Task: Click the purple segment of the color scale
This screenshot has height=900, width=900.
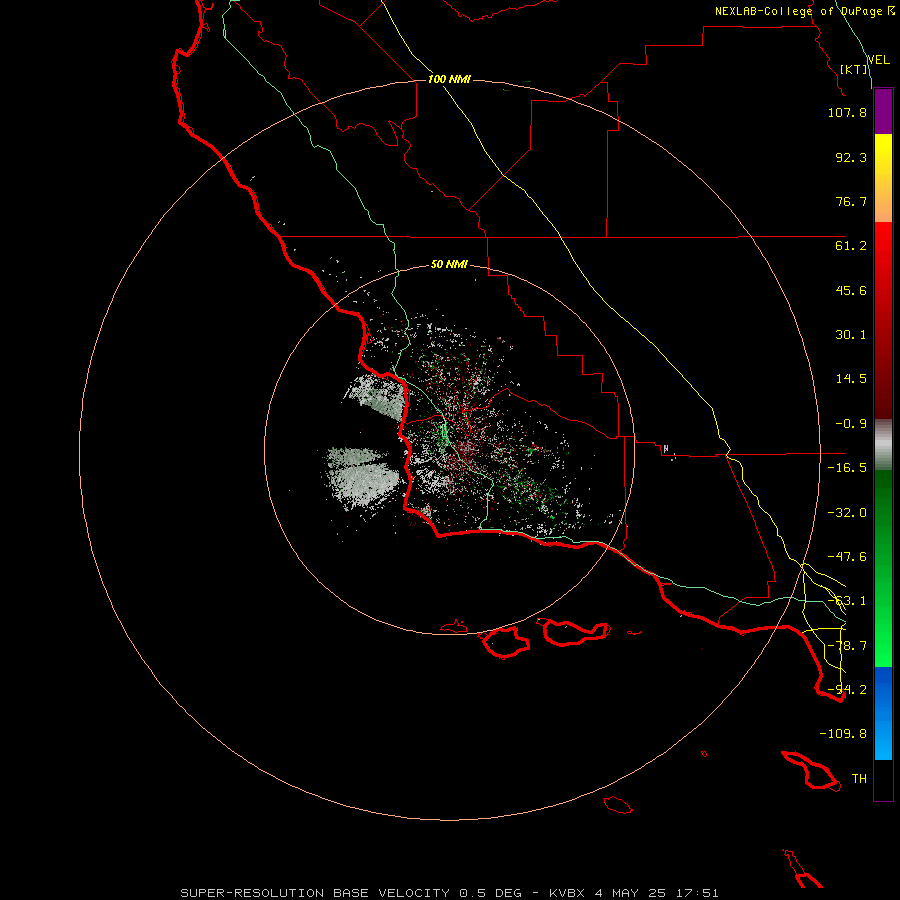Action: [x=883, y=111]
